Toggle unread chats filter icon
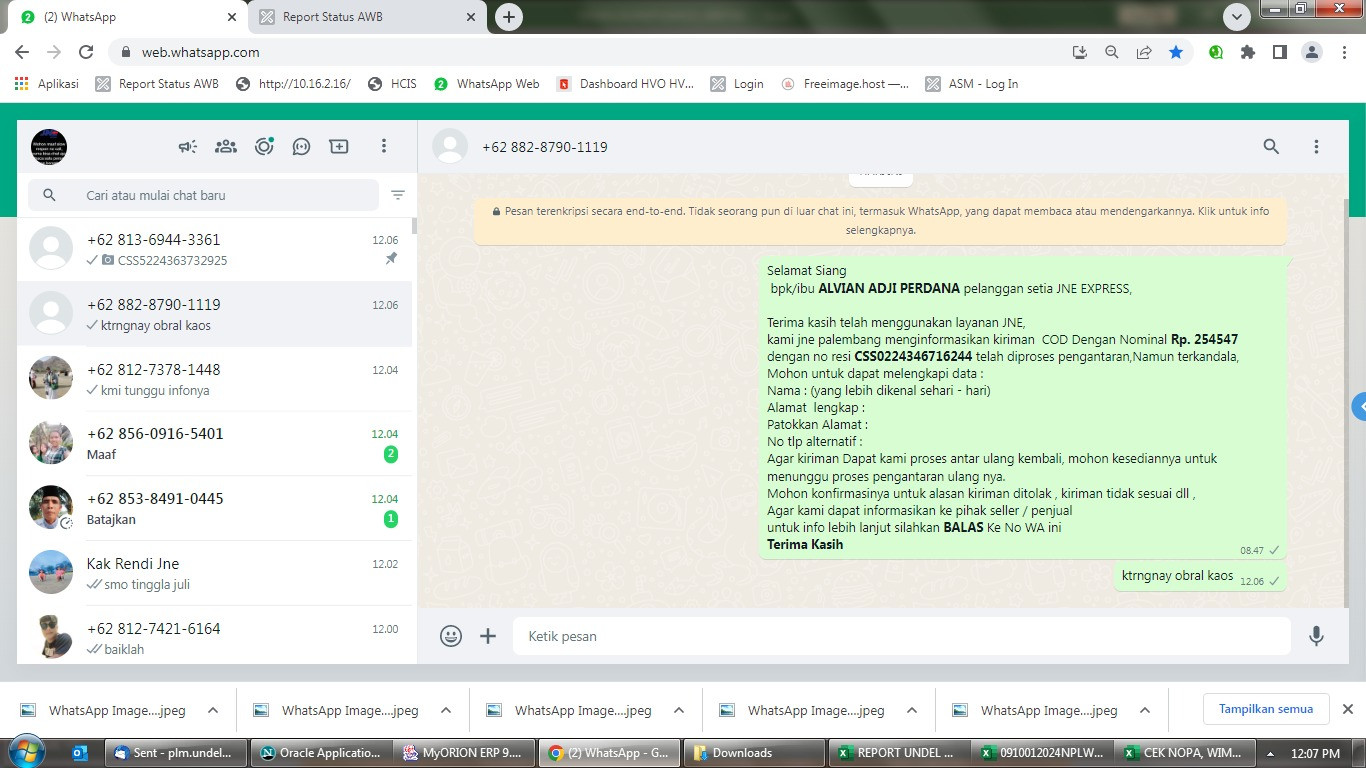1366x768 pixels. (398, 195)
